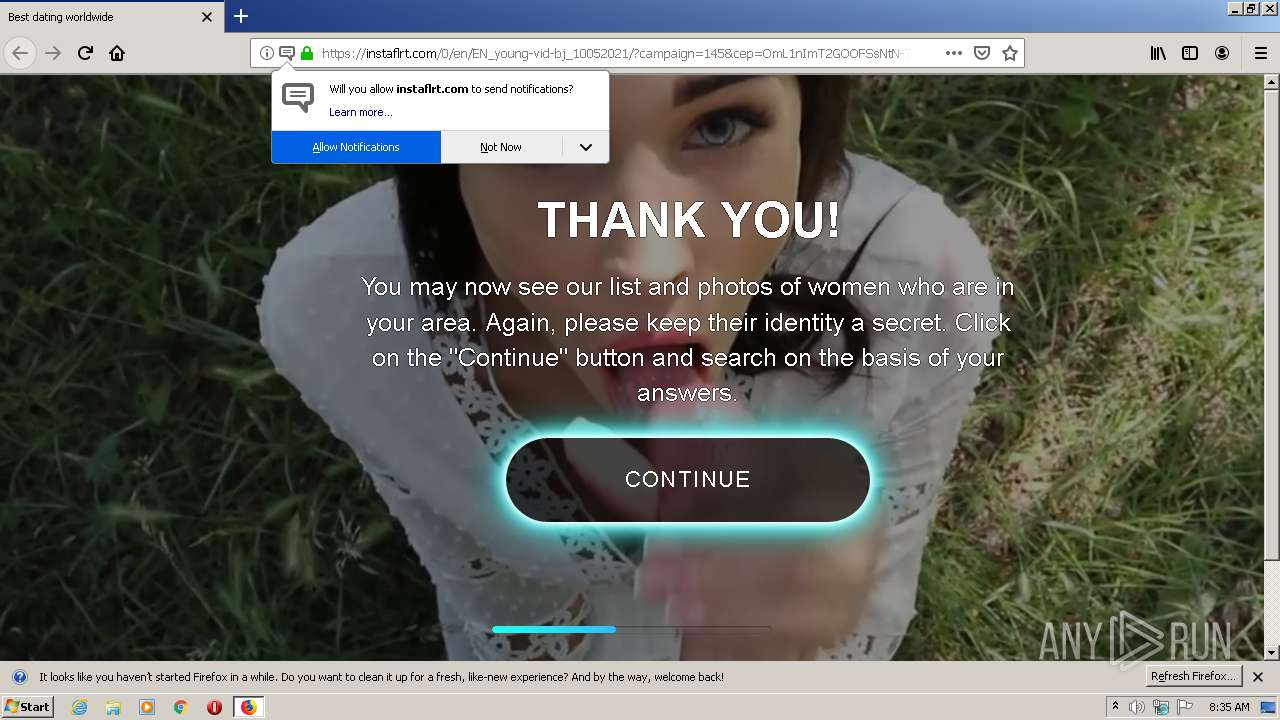Toggle the sidebar view

[x=1190, y=53]
